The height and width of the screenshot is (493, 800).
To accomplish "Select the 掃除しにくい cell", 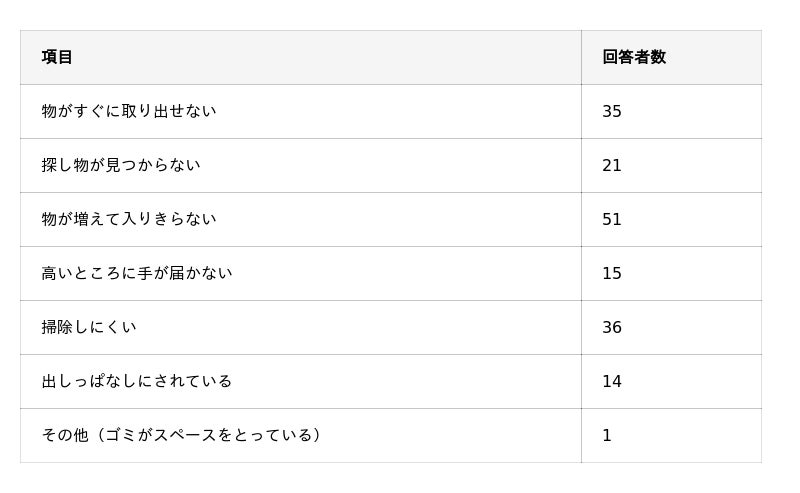I will pos(89,327).
